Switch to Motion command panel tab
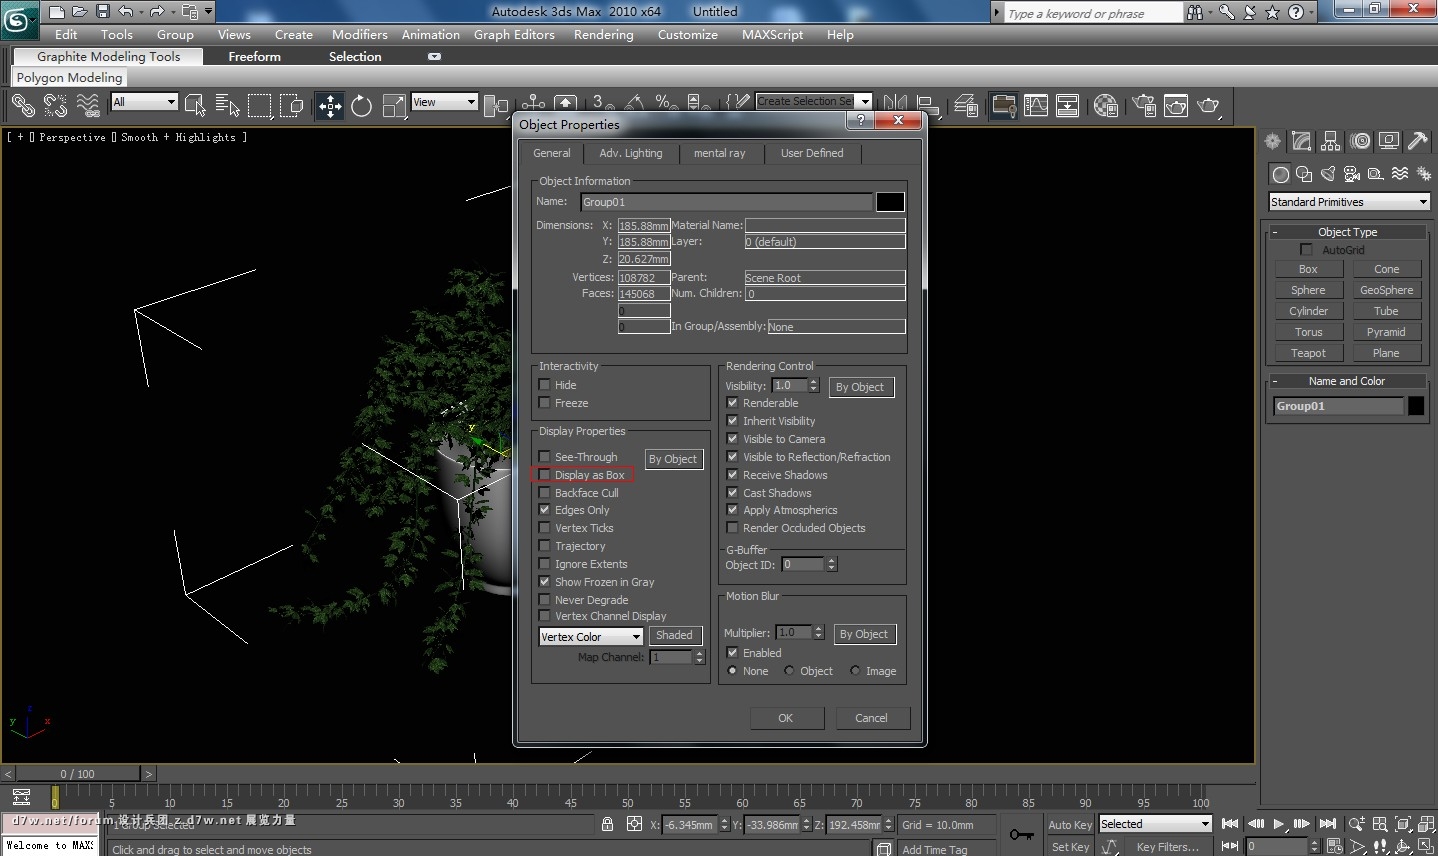 (x=1359, y=141)
